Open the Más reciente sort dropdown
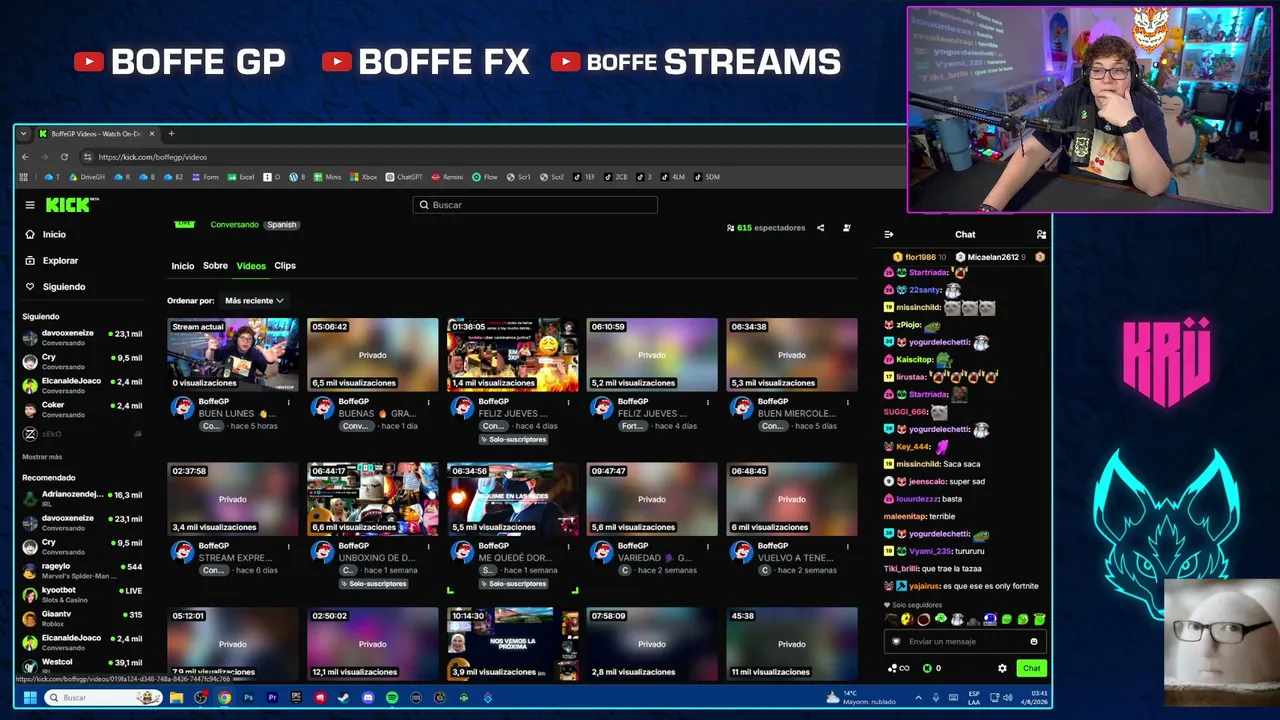 click(x=254, y=301)
